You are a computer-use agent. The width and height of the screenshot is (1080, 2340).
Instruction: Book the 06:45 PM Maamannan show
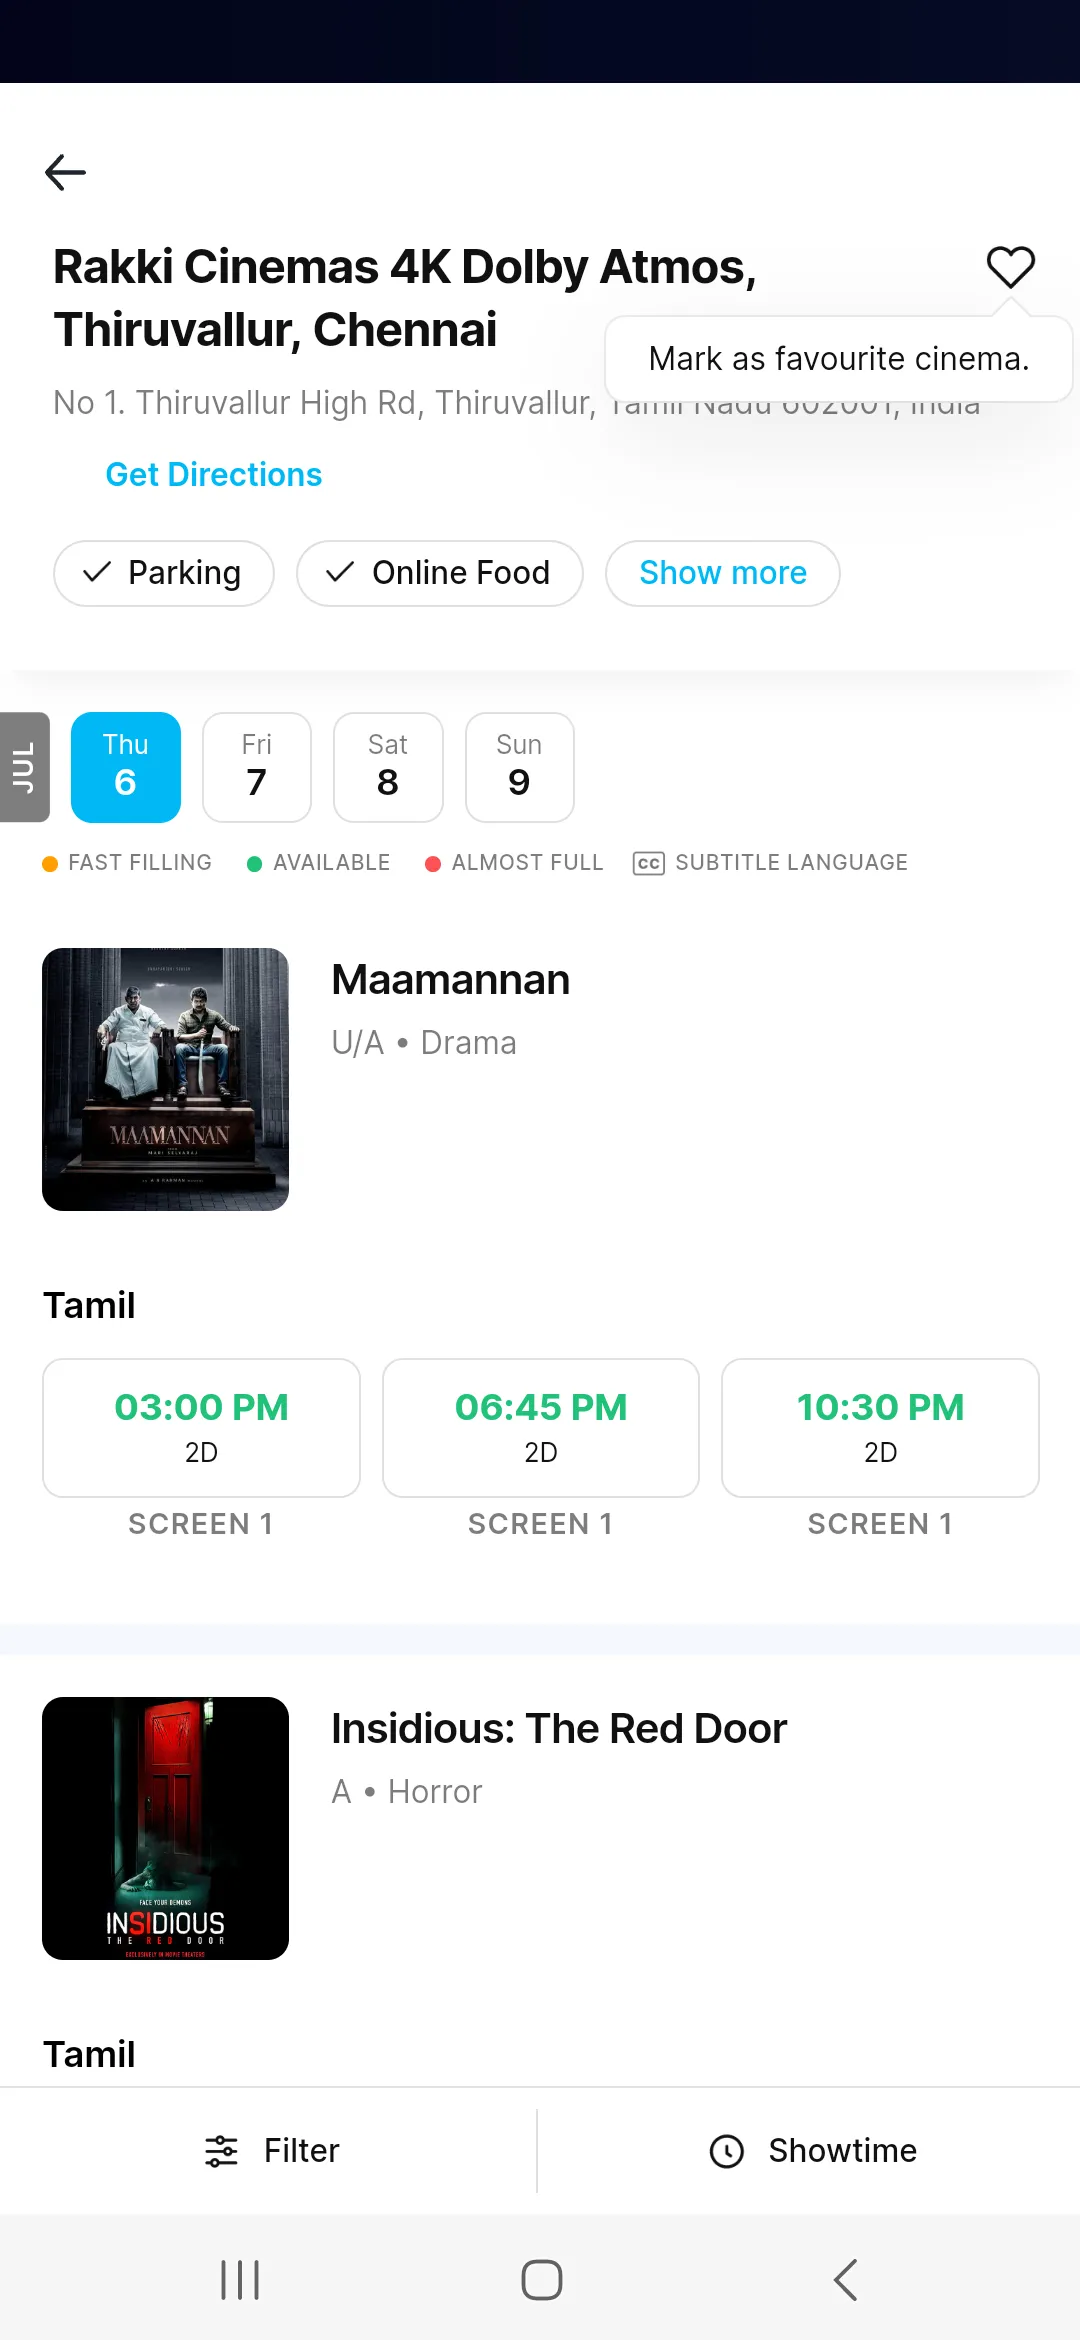pos(541,1427)
